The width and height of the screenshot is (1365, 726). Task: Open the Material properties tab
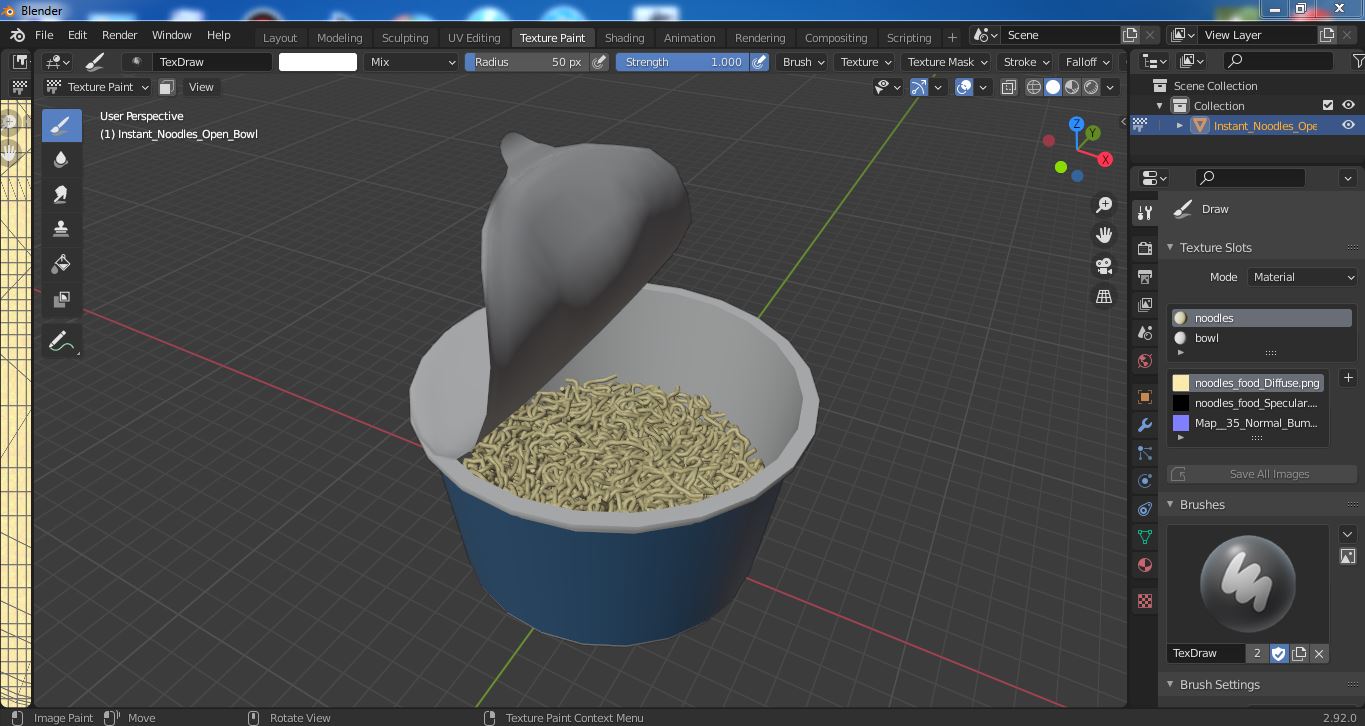coord(1145,565)
